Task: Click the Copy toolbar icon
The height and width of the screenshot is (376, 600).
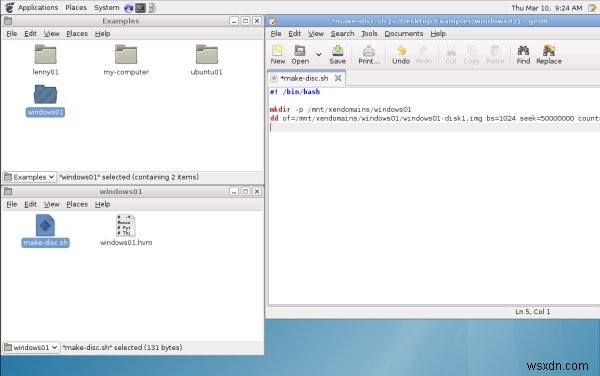Action: [x=471, y=55]
